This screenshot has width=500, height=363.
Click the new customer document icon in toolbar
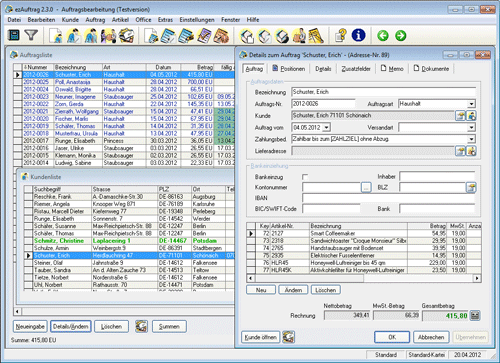56,35
